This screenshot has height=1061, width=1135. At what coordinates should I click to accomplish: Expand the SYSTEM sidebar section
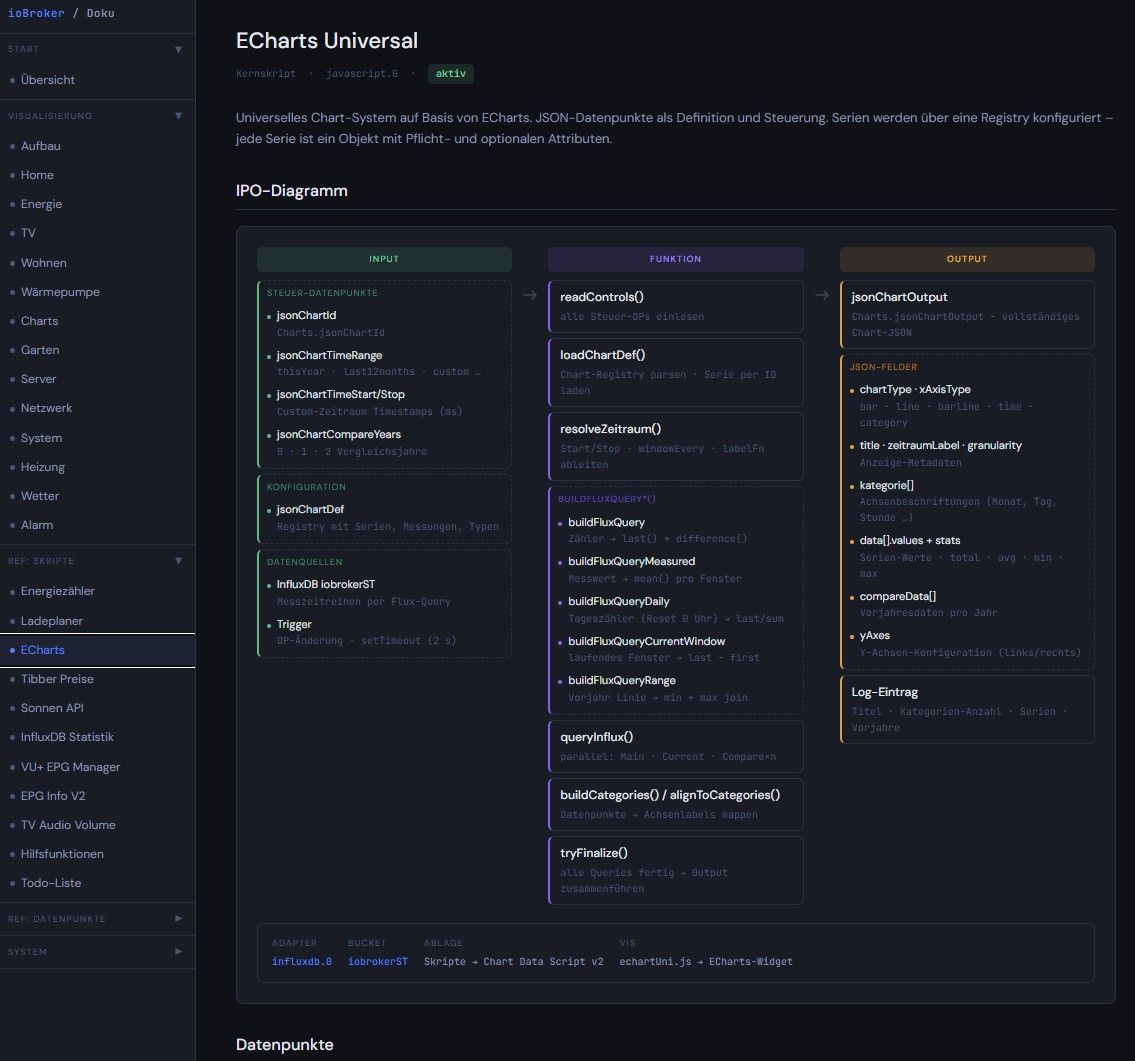coord(179,952)
